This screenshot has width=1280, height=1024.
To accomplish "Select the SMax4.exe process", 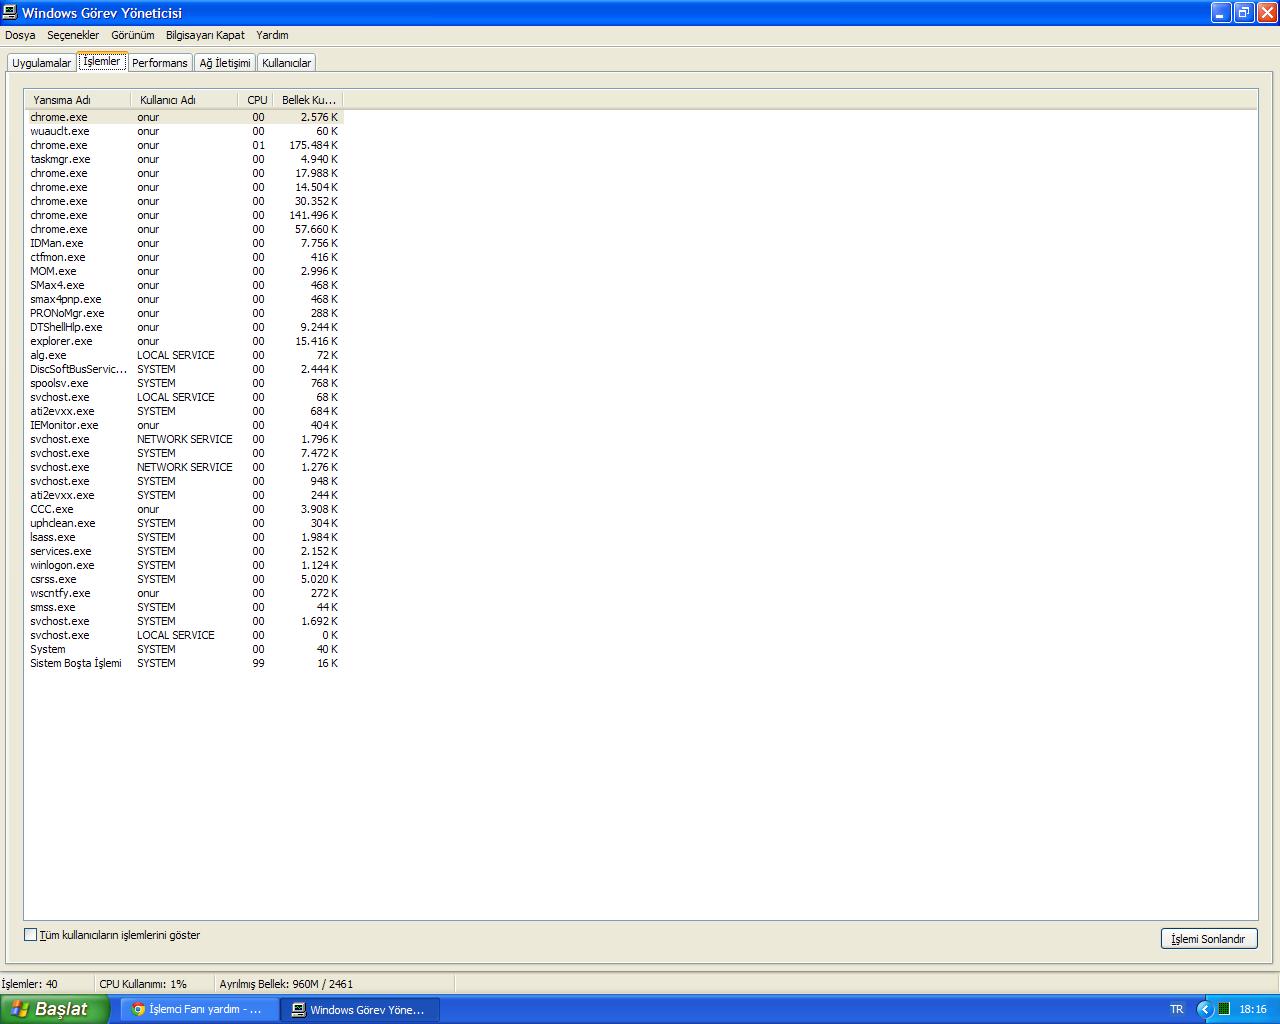I will (x=184, y=285).
